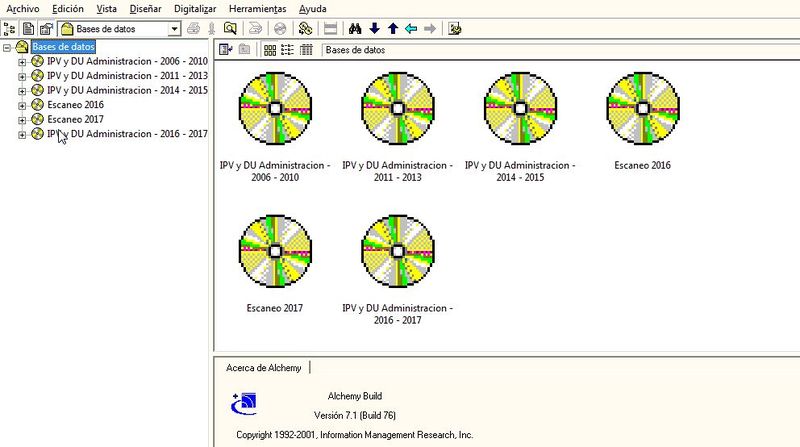Viewport: 800px width, 447px height.
Task: Click the blue up arrow
Action: 393,29
